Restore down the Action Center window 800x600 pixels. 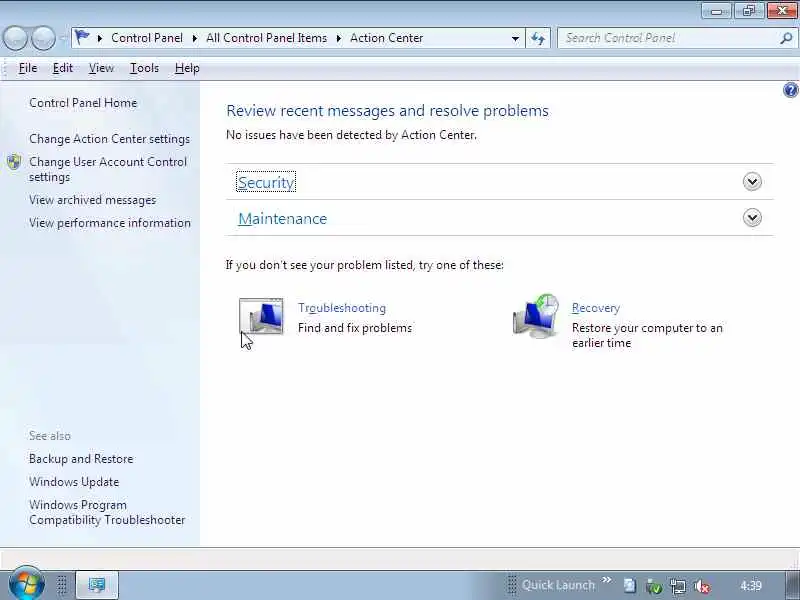748,11
